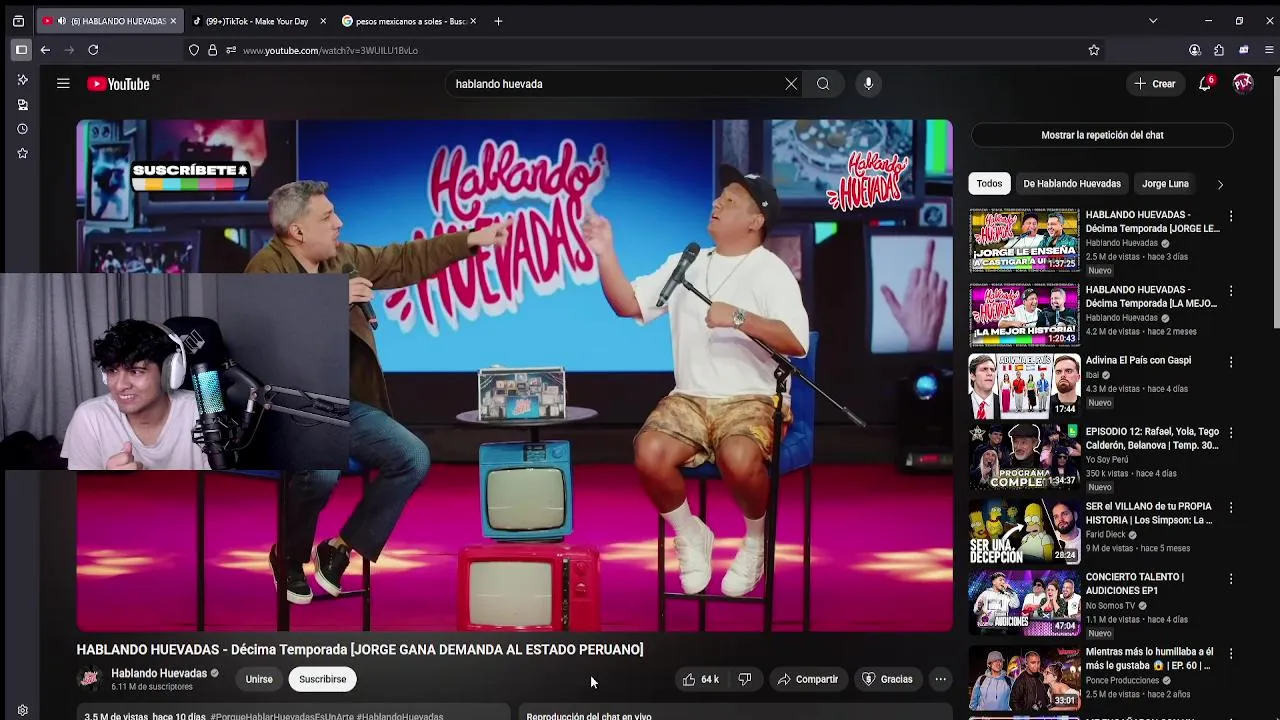Open options for Adivina El País video
This screenshot has height=720, width=1280.
(1230, 362)
